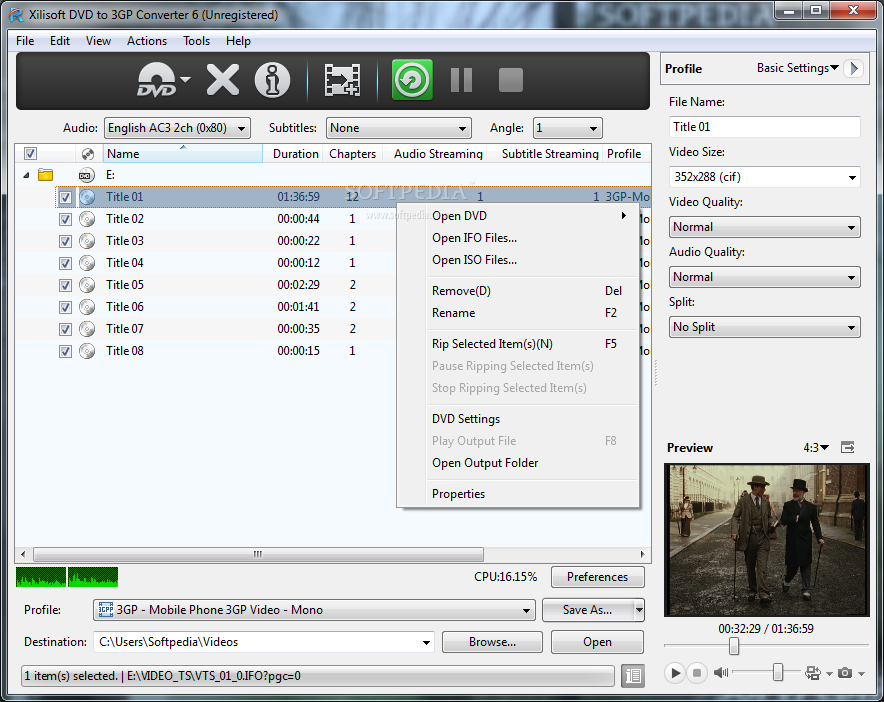
Task: Open the Video Size dropdown
Action: pos(764,177)
